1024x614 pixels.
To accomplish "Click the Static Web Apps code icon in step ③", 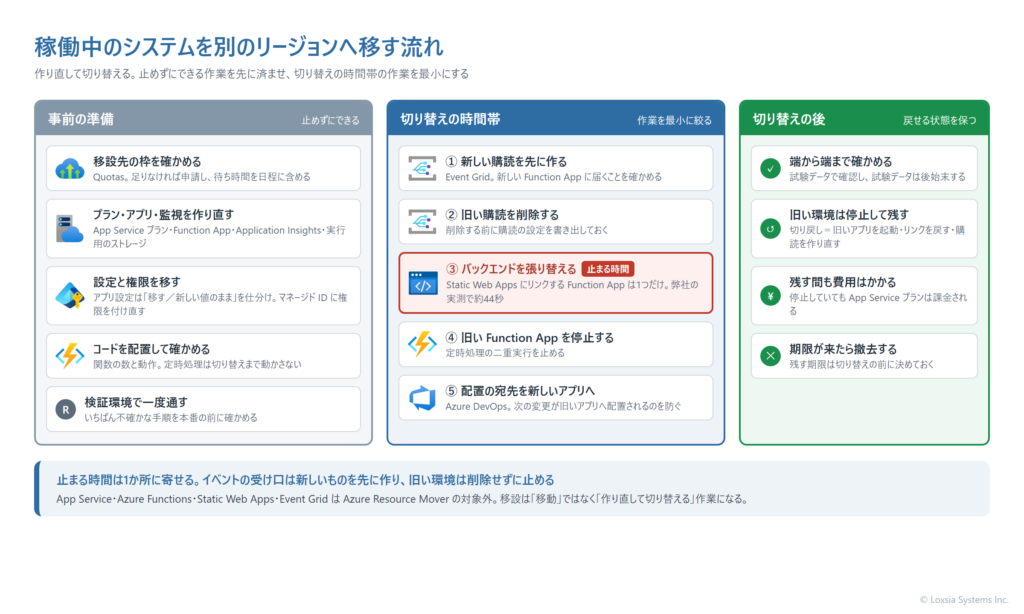I will [x=423, y=283].
